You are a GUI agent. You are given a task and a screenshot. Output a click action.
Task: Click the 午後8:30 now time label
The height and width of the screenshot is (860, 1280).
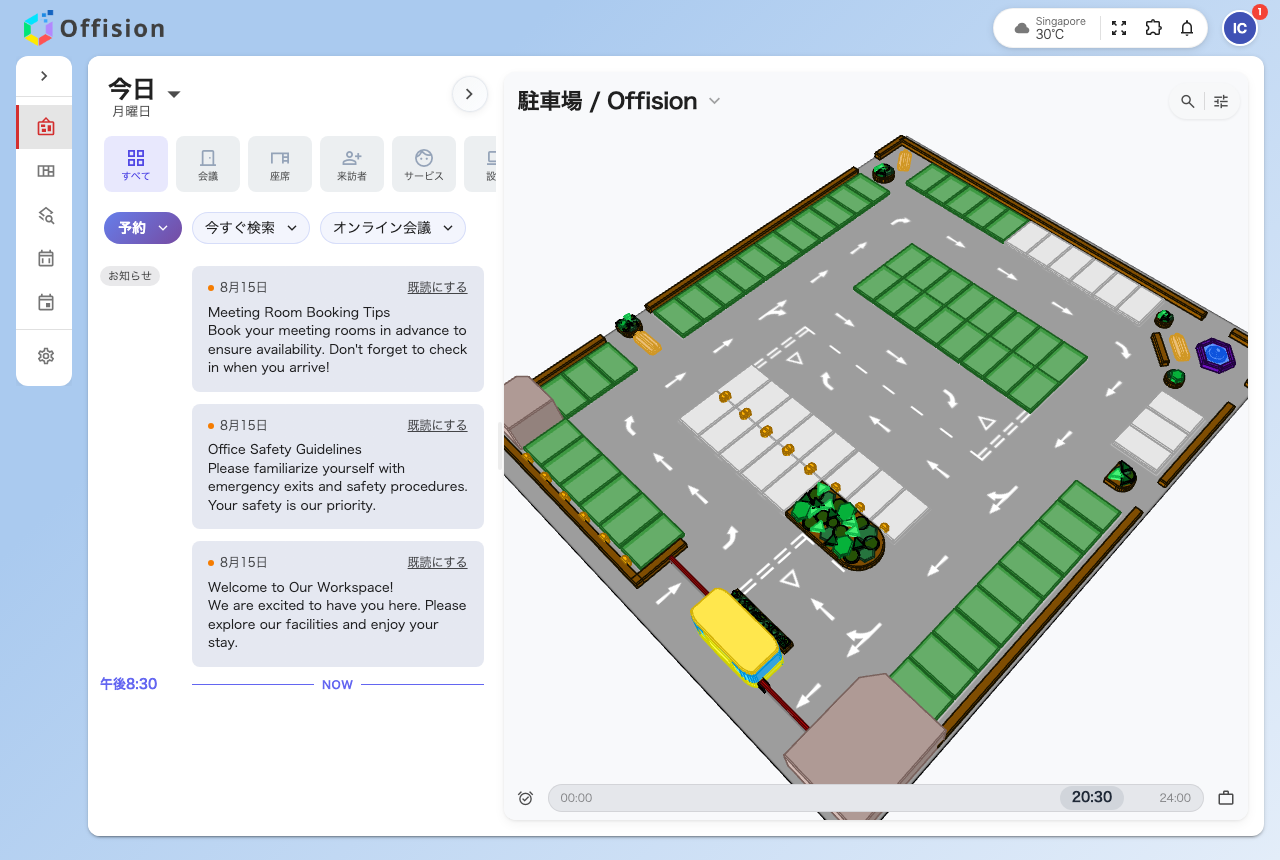tap(128, 684)
